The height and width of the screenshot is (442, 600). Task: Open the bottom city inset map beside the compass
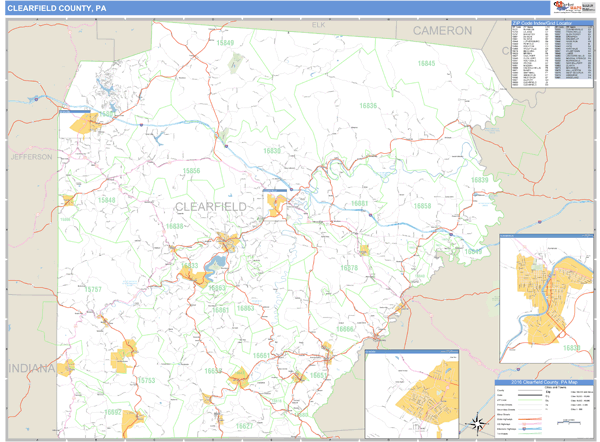pyautogui.click(x=412, y=394)
